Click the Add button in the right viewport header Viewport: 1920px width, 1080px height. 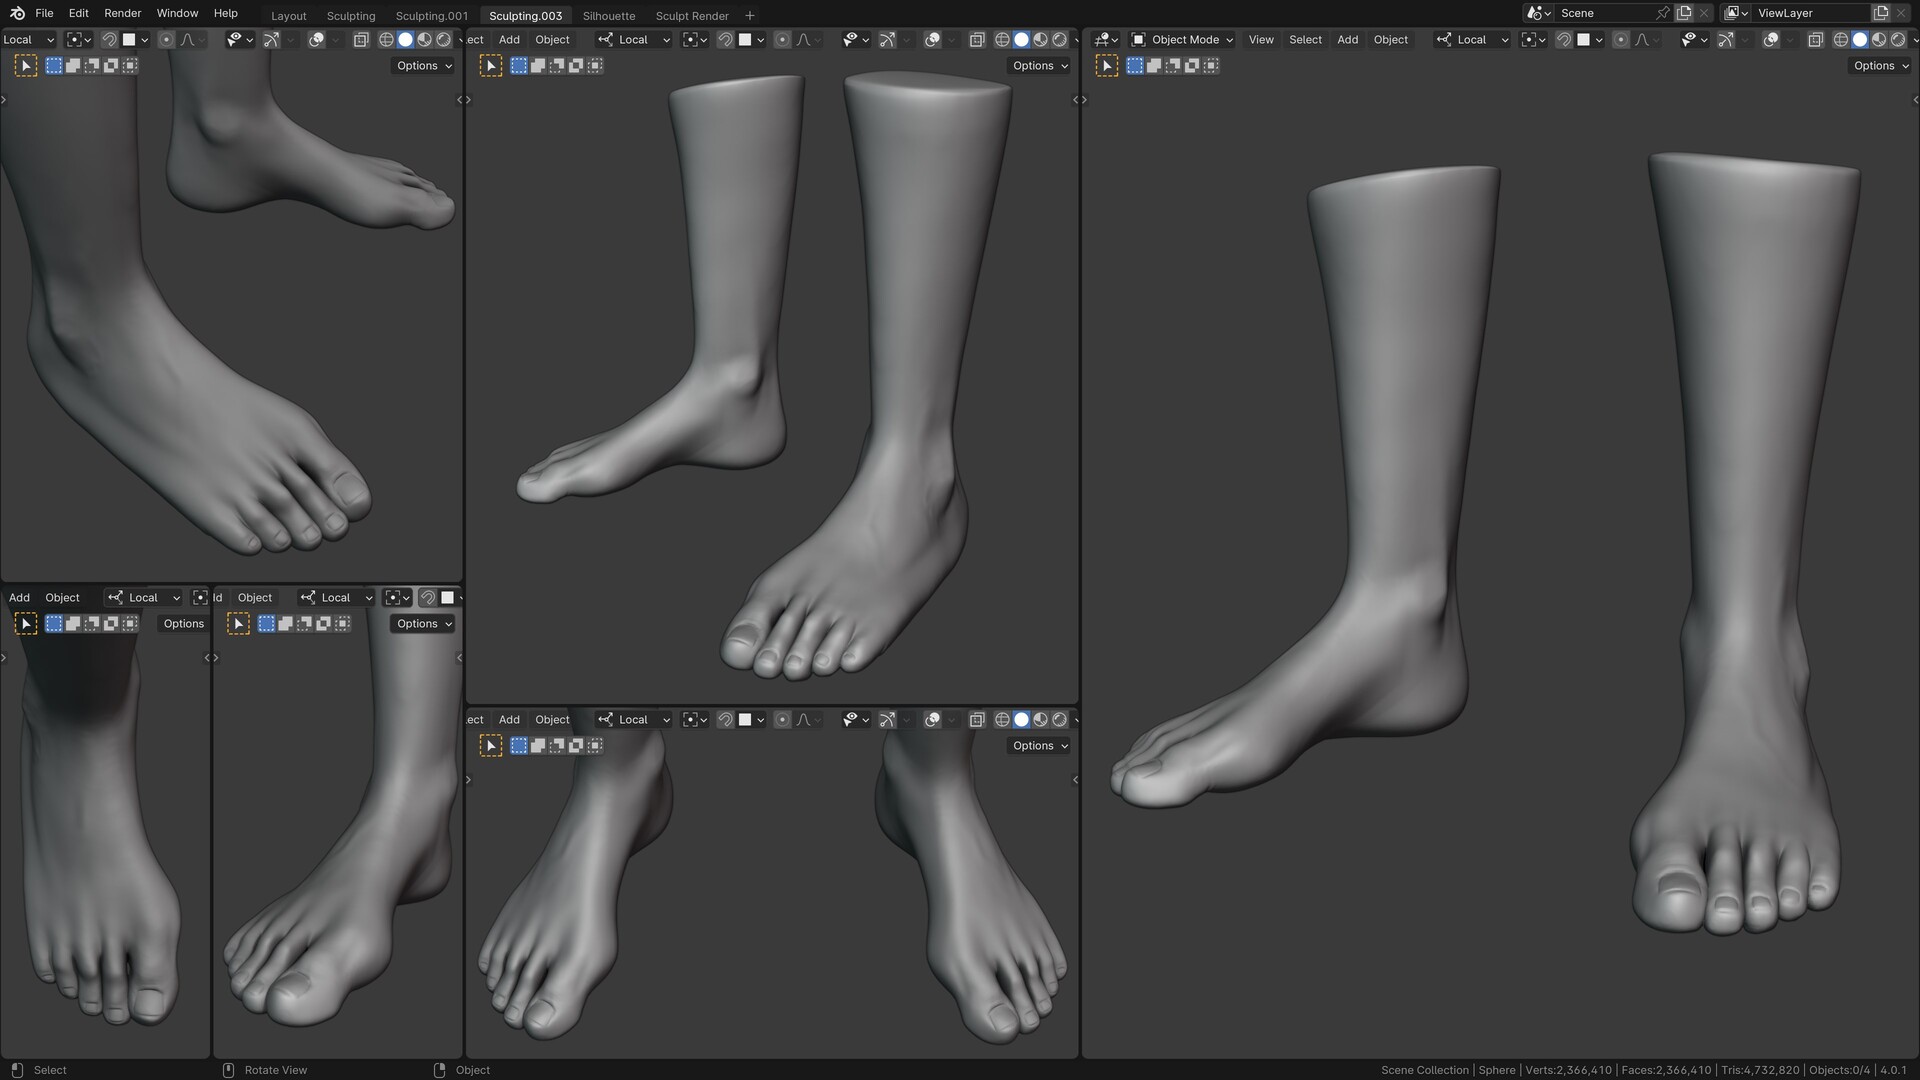click(1347, 39)
